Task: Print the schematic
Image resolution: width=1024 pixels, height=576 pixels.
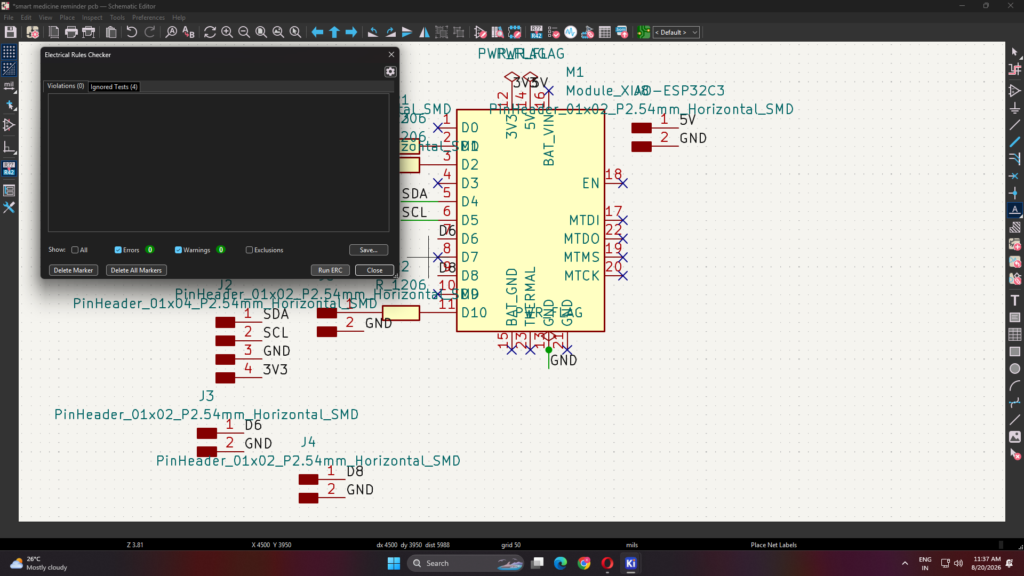Action: pyautogui.click(x=71, y=32)
